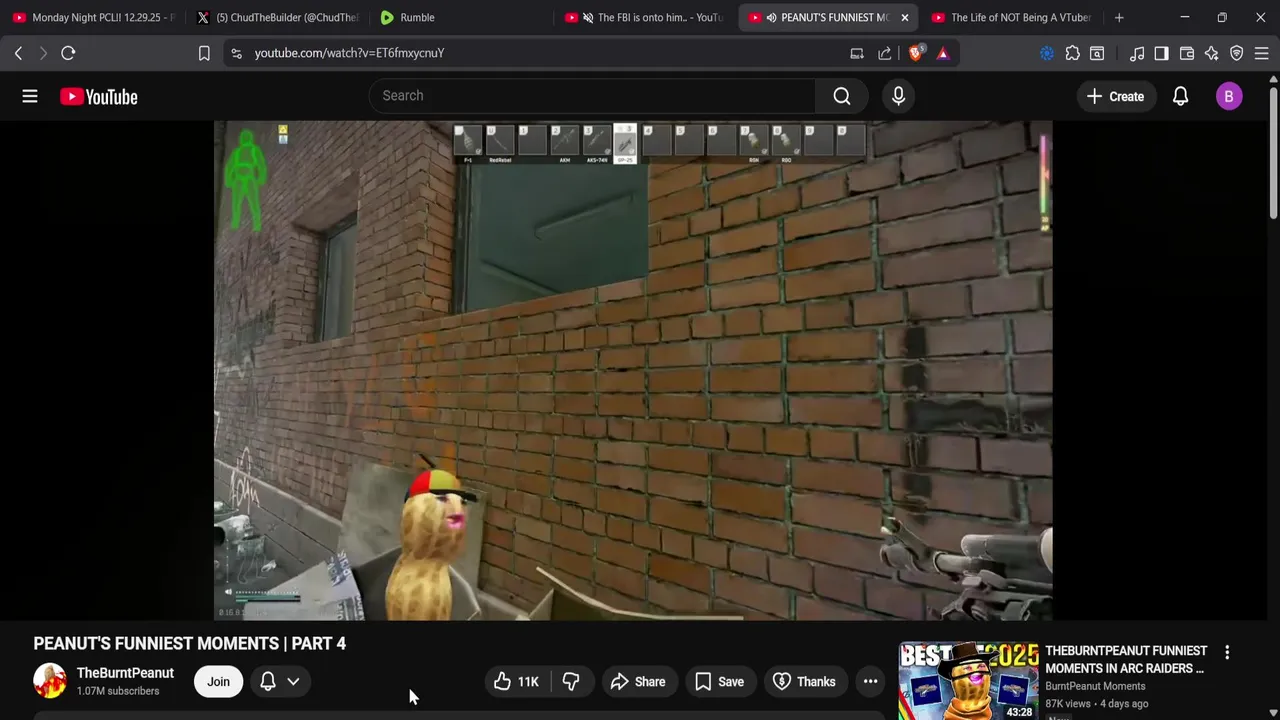Dislike this video
Image resolution: width=1280 pixels, height=720 pixels.
571,682
